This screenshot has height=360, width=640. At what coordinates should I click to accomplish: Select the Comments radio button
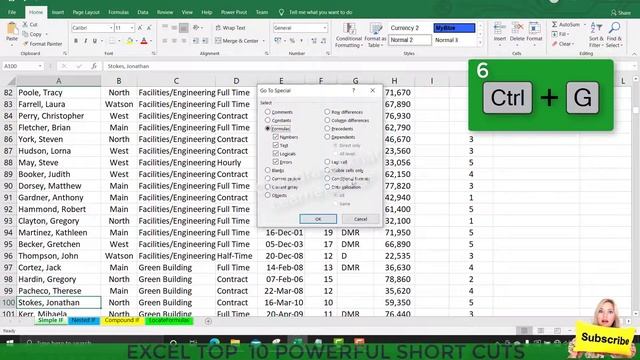point(267,112)
